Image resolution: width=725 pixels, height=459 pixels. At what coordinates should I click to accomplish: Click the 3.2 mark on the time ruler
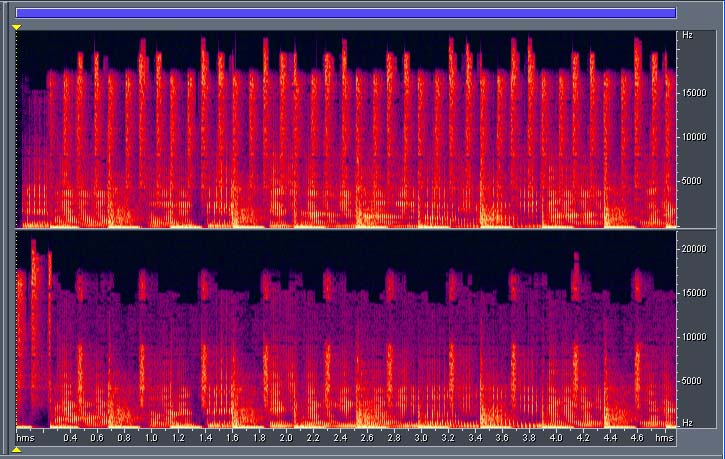coord(448,438)
